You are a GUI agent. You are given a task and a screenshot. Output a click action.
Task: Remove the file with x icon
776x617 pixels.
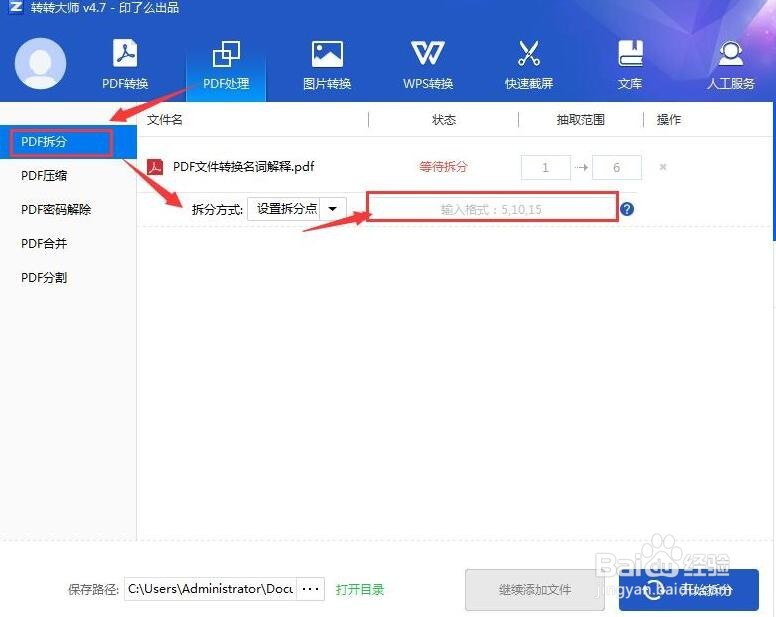[x=663, y=167]
